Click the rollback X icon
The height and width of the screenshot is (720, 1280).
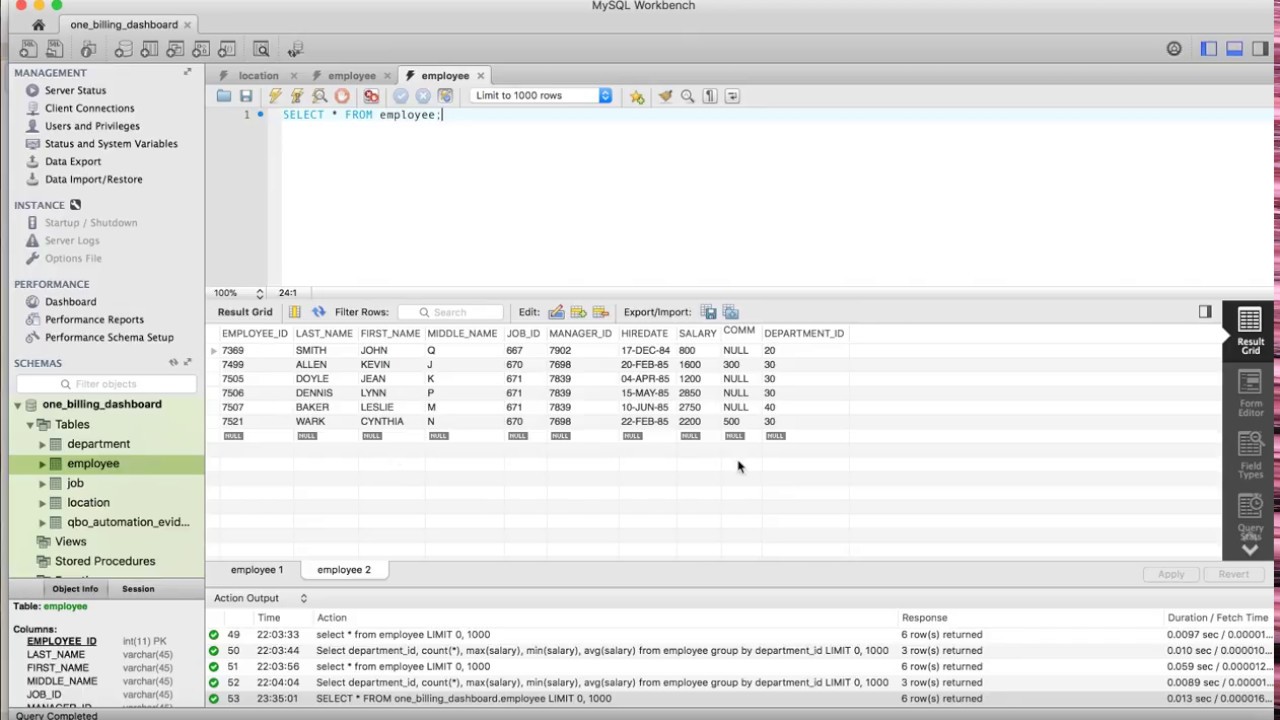click(423, 96)
